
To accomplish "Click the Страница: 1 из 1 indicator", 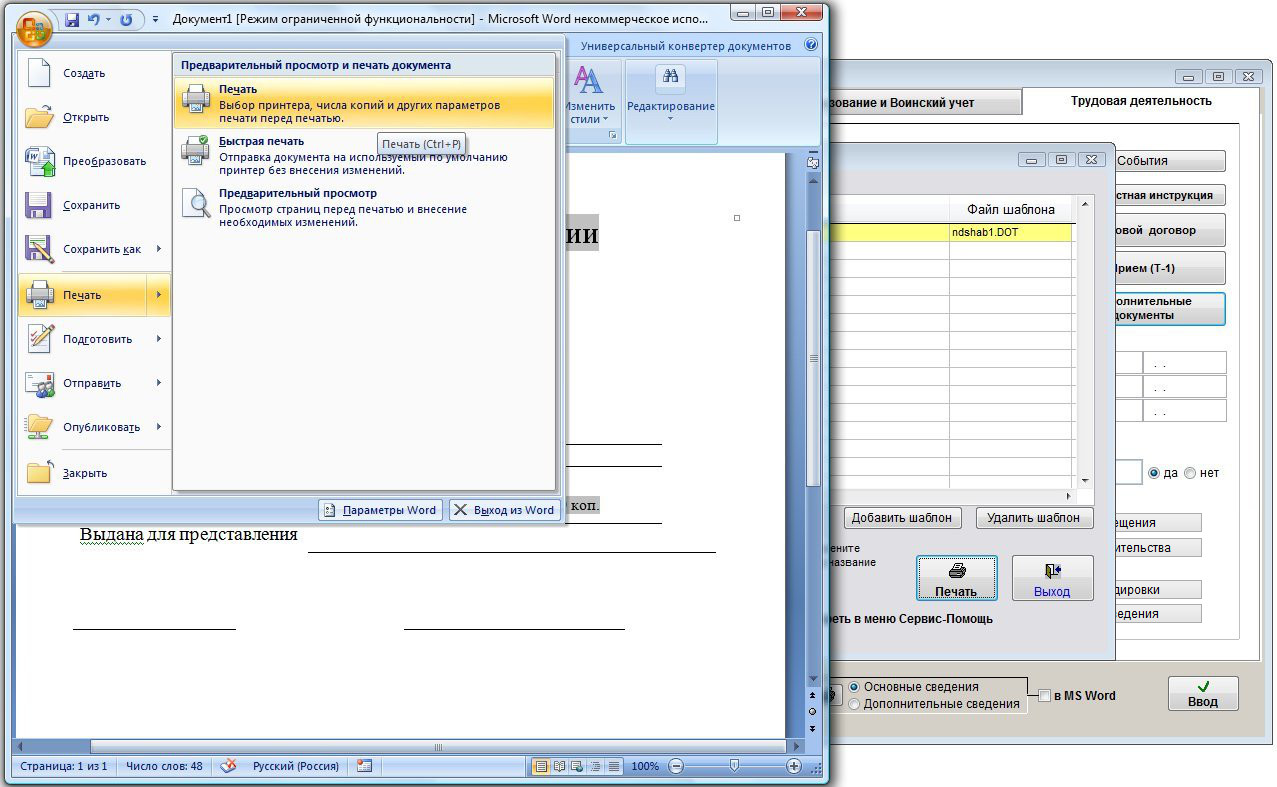I will (x=64, y=766).
